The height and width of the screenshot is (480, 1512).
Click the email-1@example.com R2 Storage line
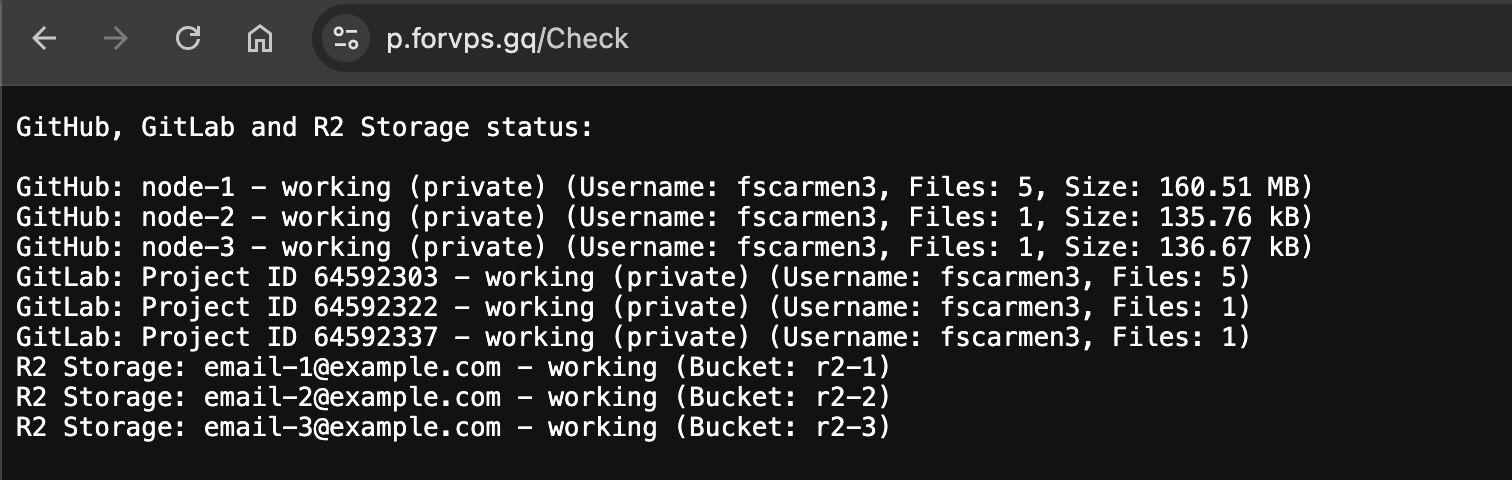452,367
